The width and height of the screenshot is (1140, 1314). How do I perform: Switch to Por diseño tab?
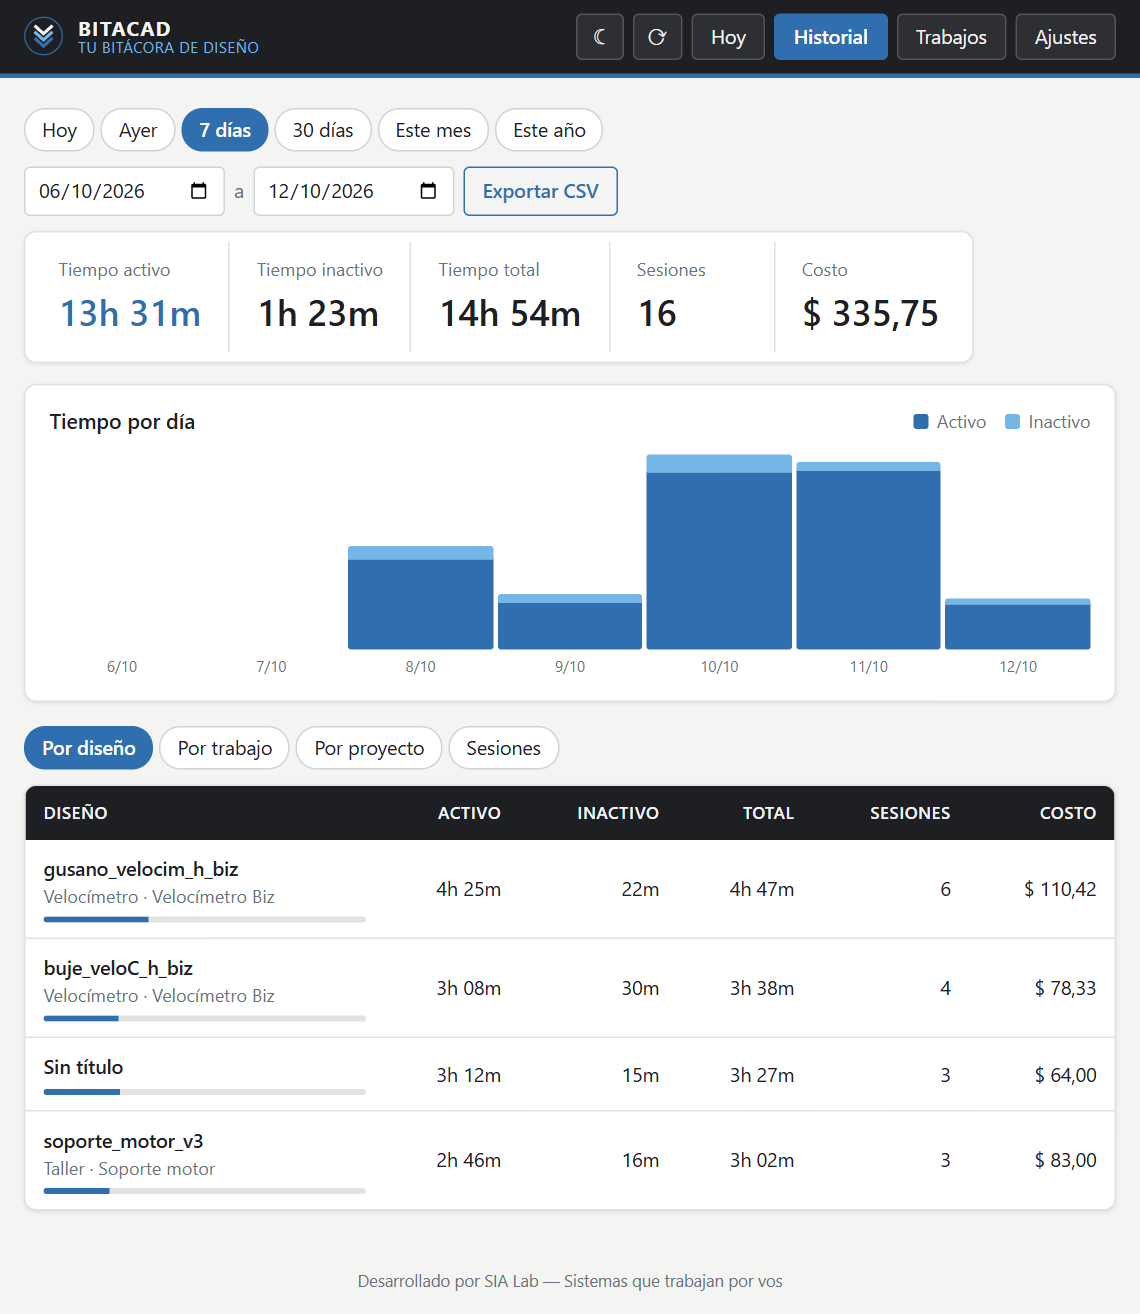pos(89,748)
